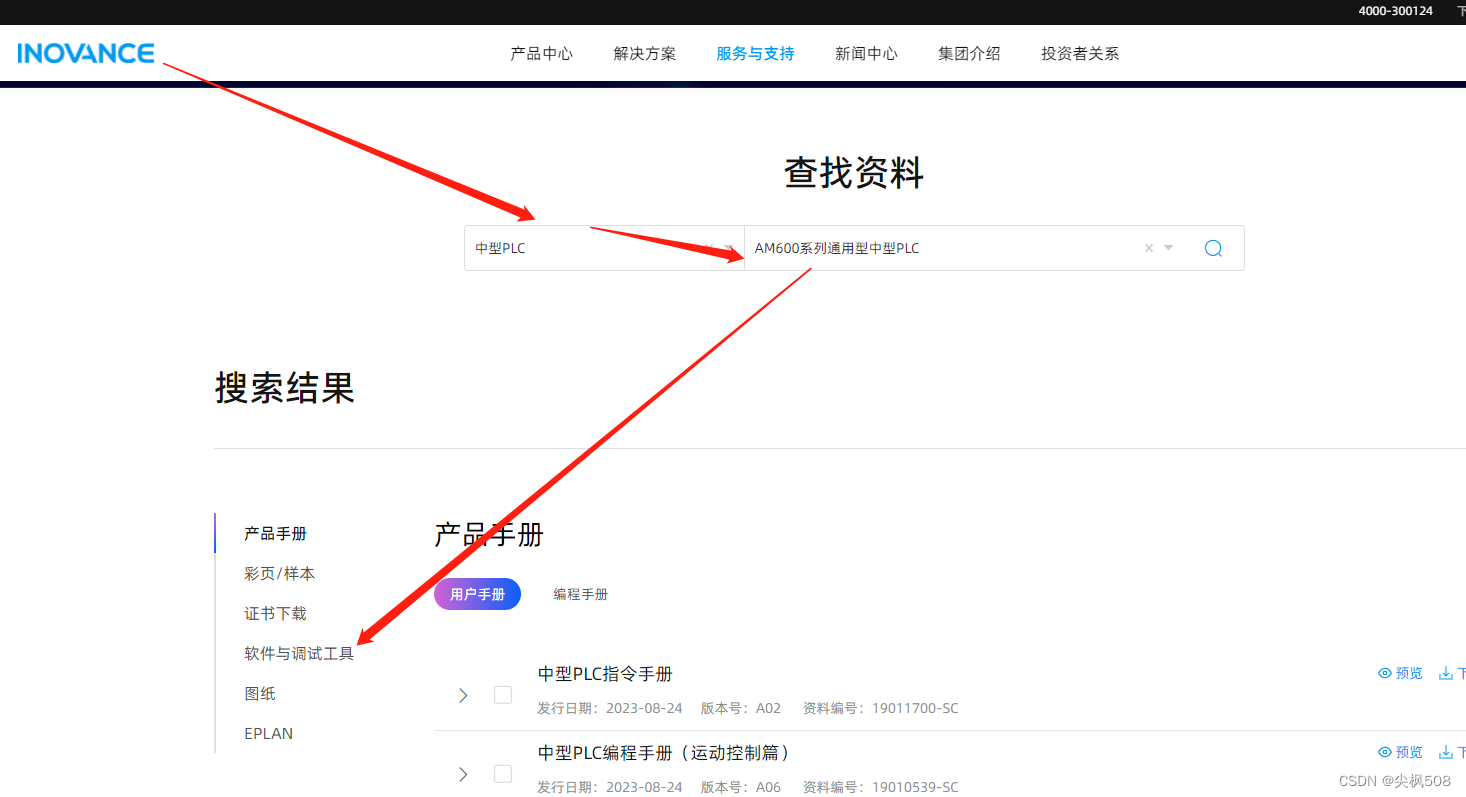Screen dimensions: 1466x797
Task: Open the 解决方案 menu
Action: point(645,54)
